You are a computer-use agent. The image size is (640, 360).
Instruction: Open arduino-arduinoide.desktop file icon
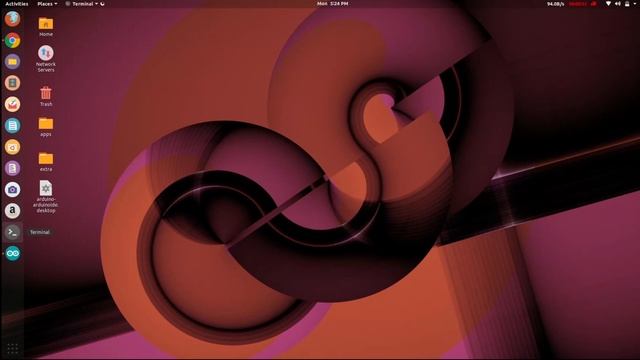point(46,197)
